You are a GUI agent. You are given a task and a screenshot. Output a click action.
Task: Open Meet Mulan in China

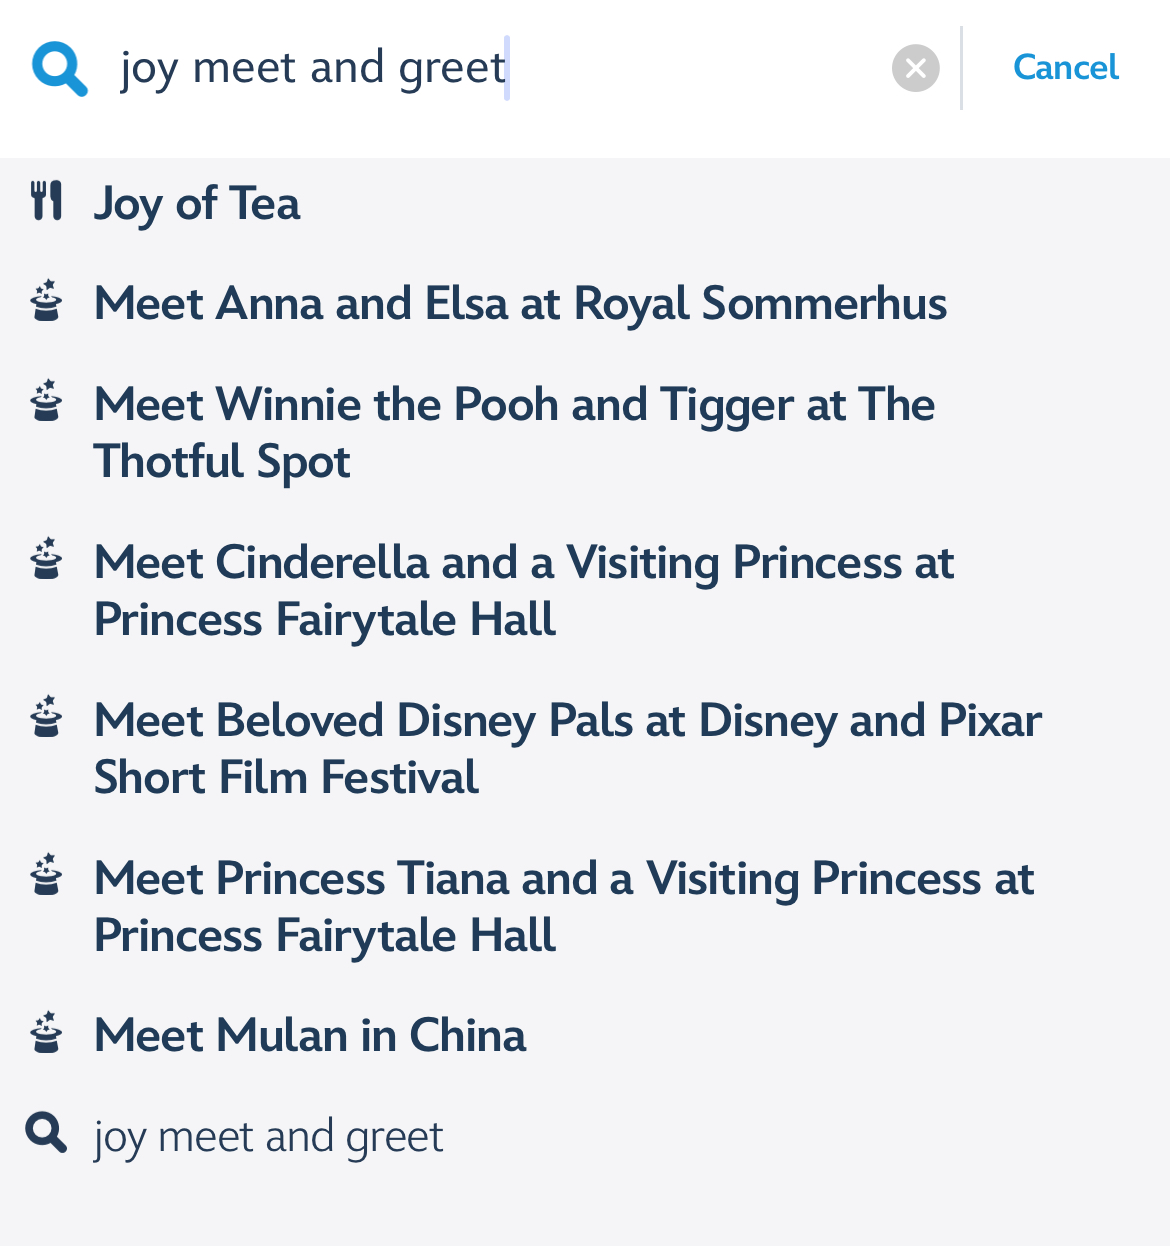(310, 1035)
